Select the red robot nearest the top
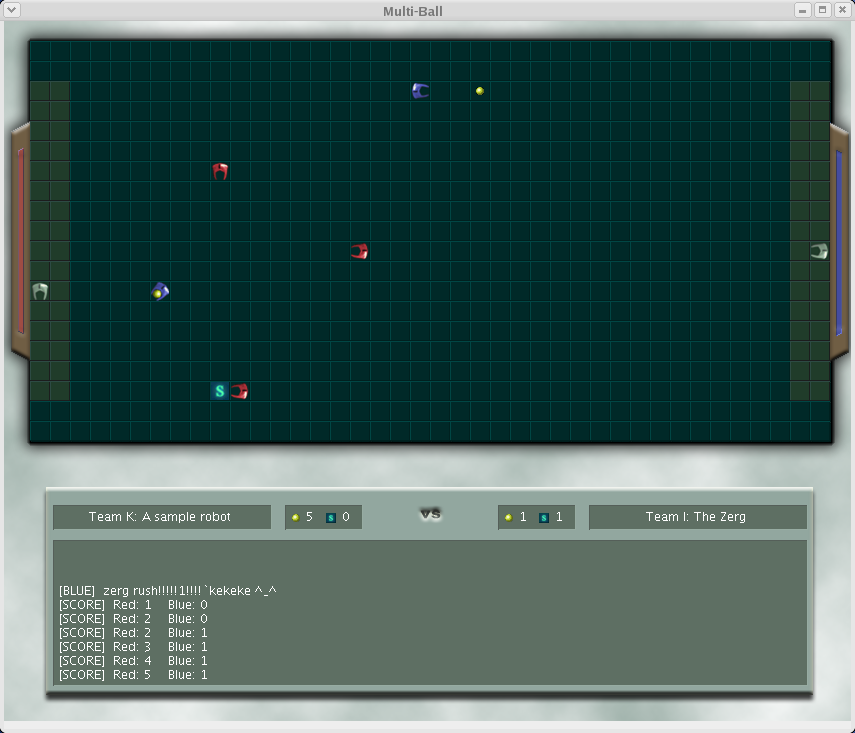This screenshot has width=855, height=733. click(220, 171)
